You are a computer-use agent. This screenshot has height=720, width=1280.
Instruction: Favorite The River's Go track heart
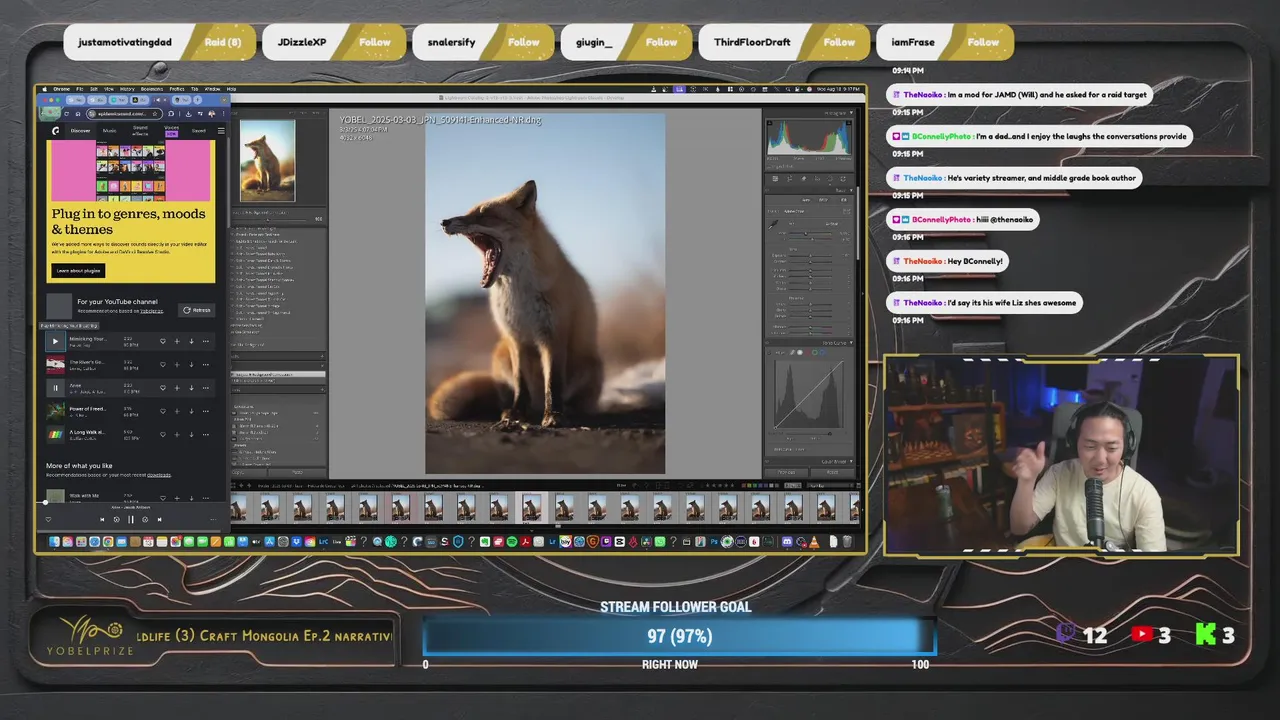pos(163,364)
